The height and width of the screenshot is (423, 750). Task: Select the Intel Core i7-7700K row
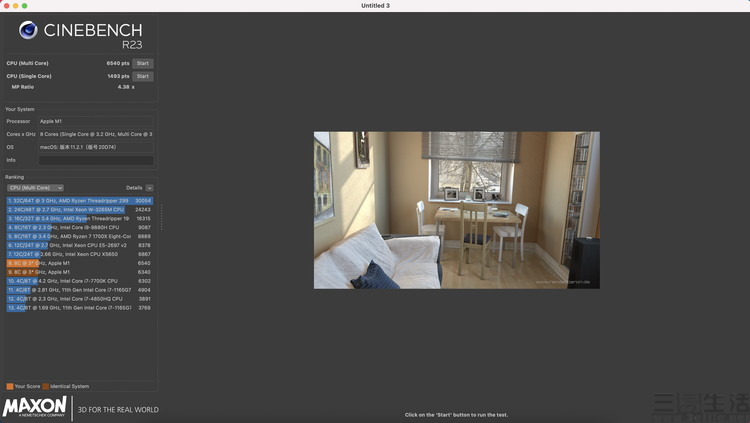tap(80, 281)
